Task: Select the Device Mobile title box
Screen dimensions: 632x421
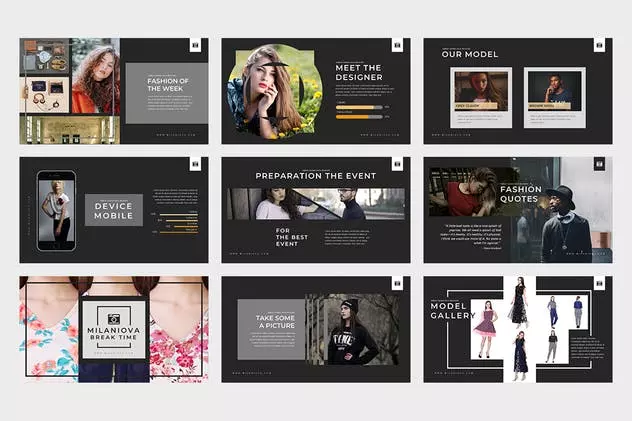Action: (x=114, y=210)
